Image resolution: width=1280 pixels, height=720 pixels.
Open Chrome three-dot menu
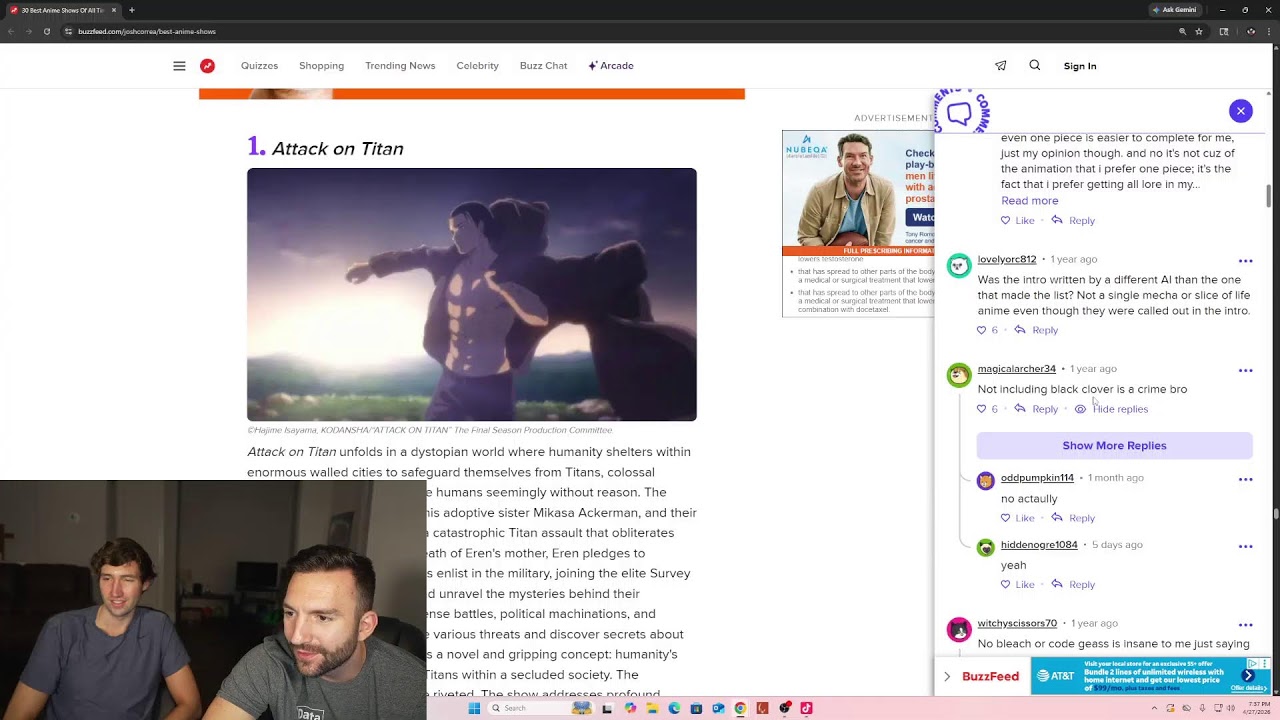tap(1267, 31)
